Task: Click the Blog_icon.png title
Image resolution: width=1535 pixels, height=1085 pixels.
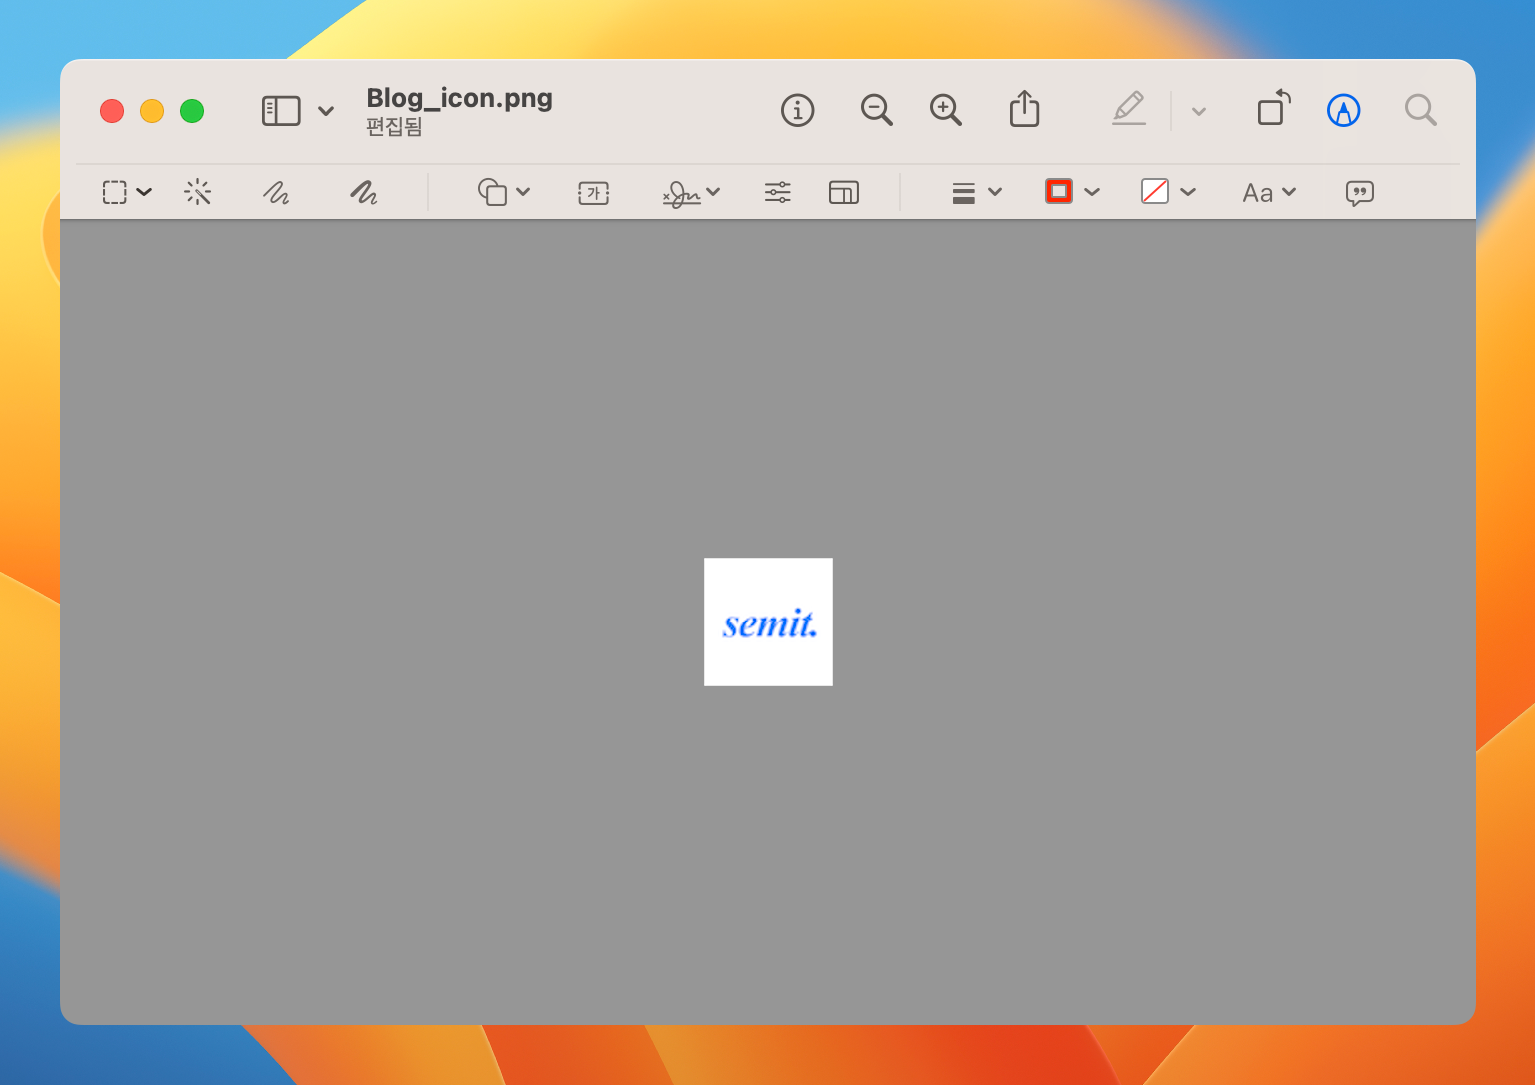Action: pyautogui.click(x=460, y=98)
